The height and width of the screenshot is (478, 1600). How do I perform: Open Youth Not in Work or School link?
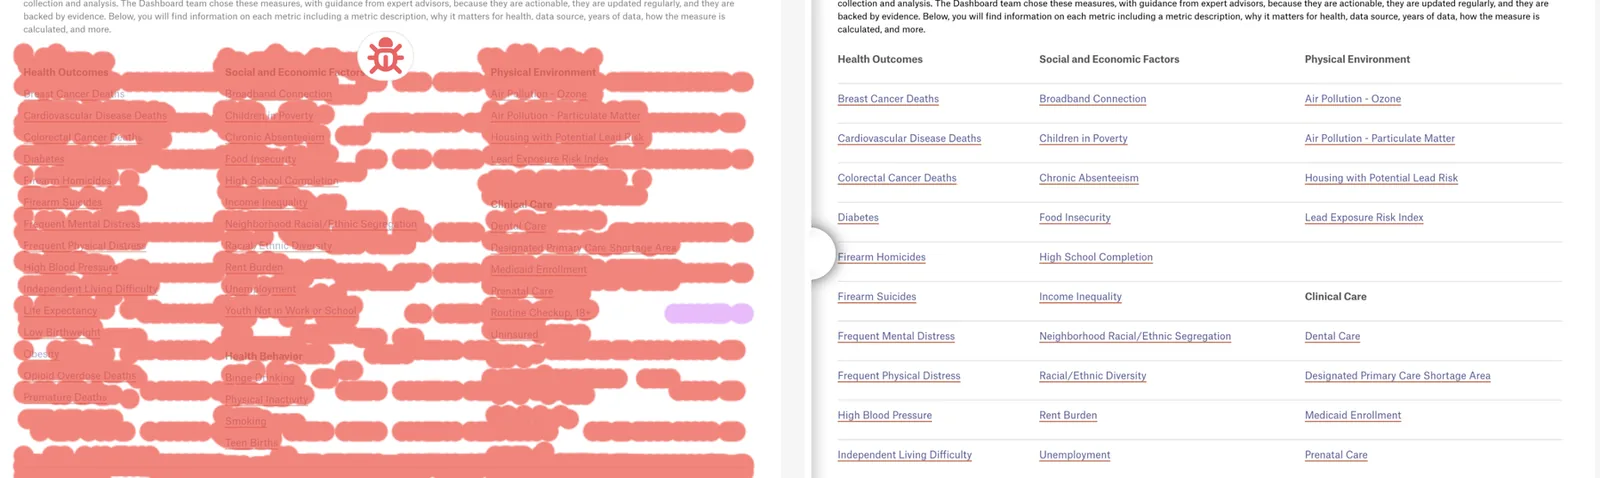(x=291, y=311)
